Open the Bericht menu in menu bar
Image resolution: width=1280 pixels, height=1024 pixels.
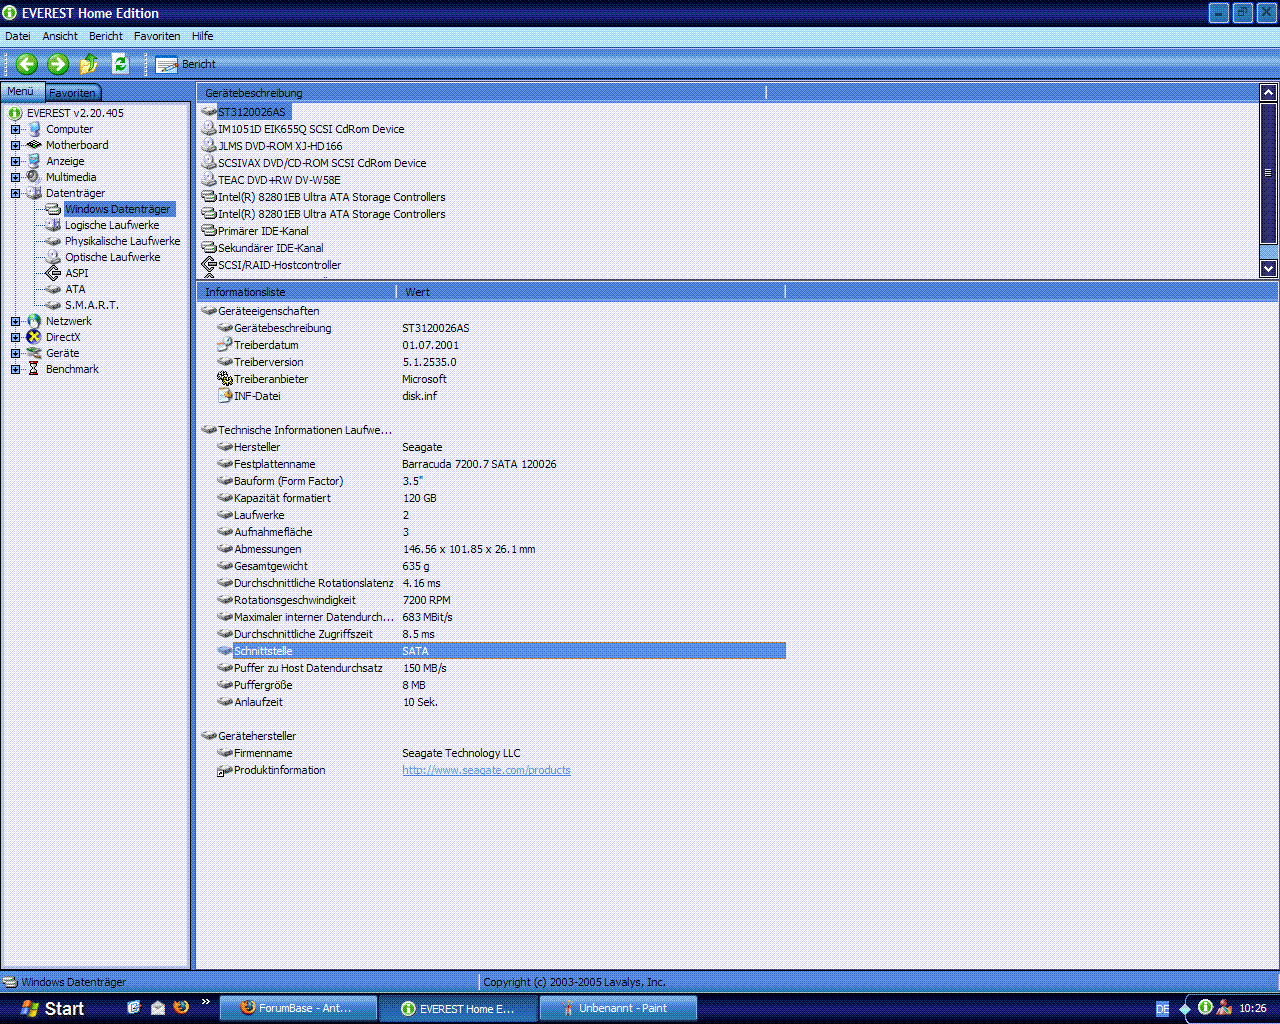tap(106, 36)
